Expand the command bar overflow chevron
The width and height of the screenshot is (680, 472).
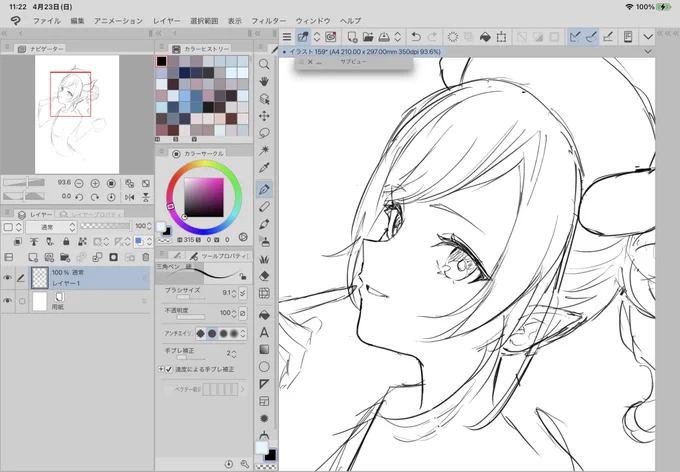tap(648, 37)
